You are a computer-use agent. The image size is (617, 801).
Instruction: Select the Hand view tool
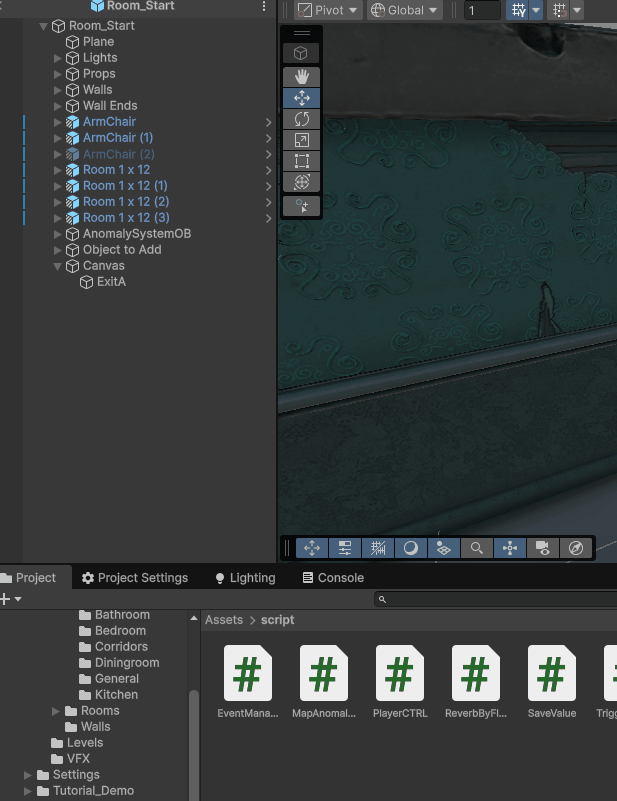[x=302, y=77]
